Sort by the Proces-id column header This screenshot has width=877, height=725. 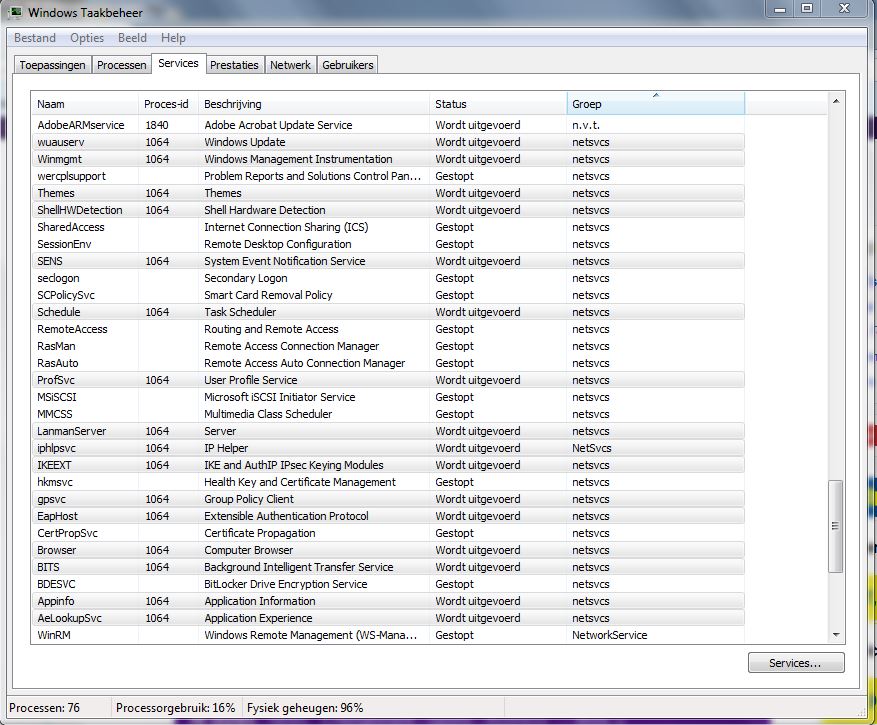pyautogui.click(x=168, y=104)
